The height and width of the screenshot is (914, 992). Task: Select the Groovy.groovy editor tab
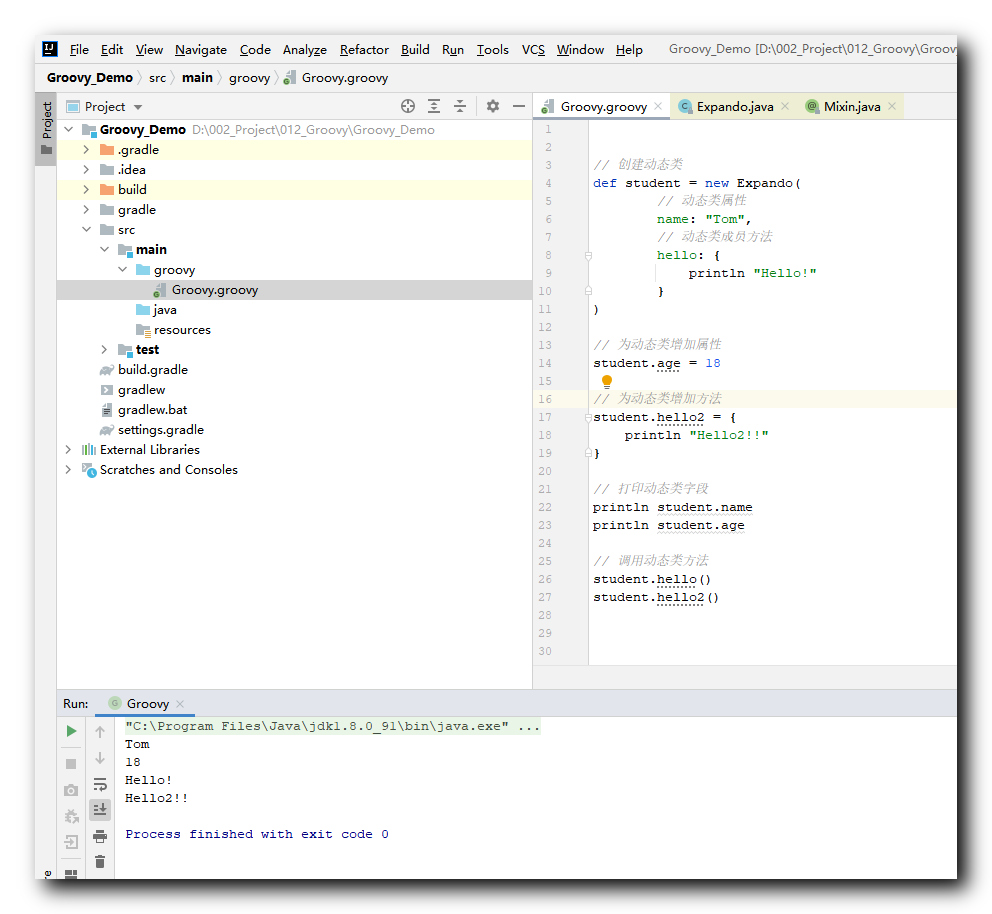602,106
